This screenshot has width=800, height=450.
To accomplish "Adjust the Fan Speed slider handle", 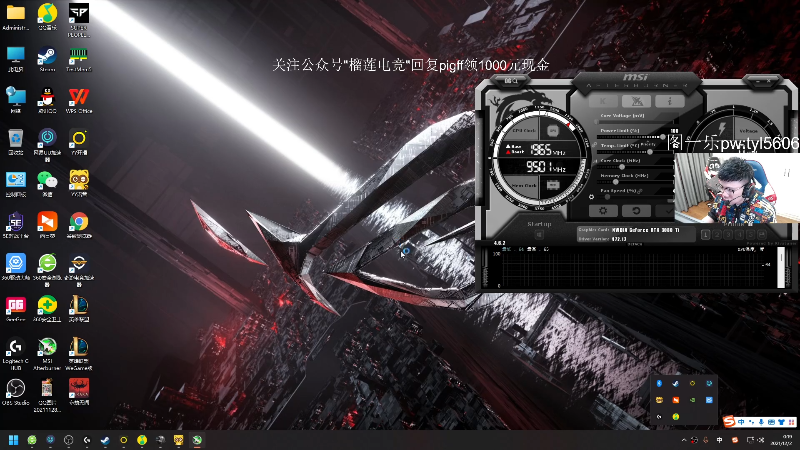I will [608, 196].
